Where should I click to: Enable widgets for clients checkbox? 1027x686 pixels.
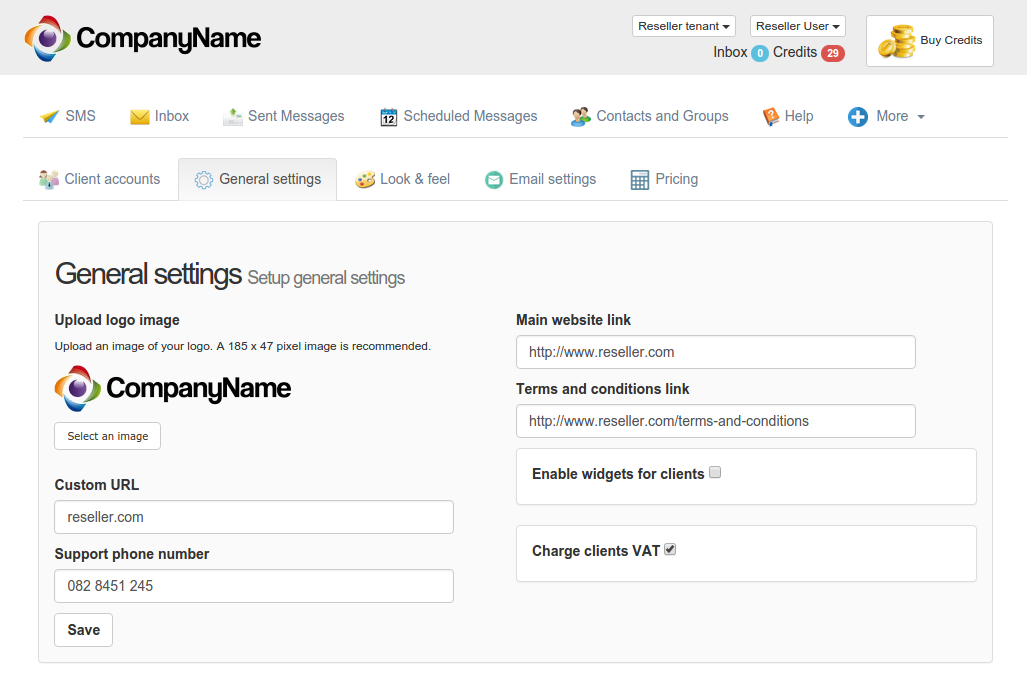tap(715, 473)
